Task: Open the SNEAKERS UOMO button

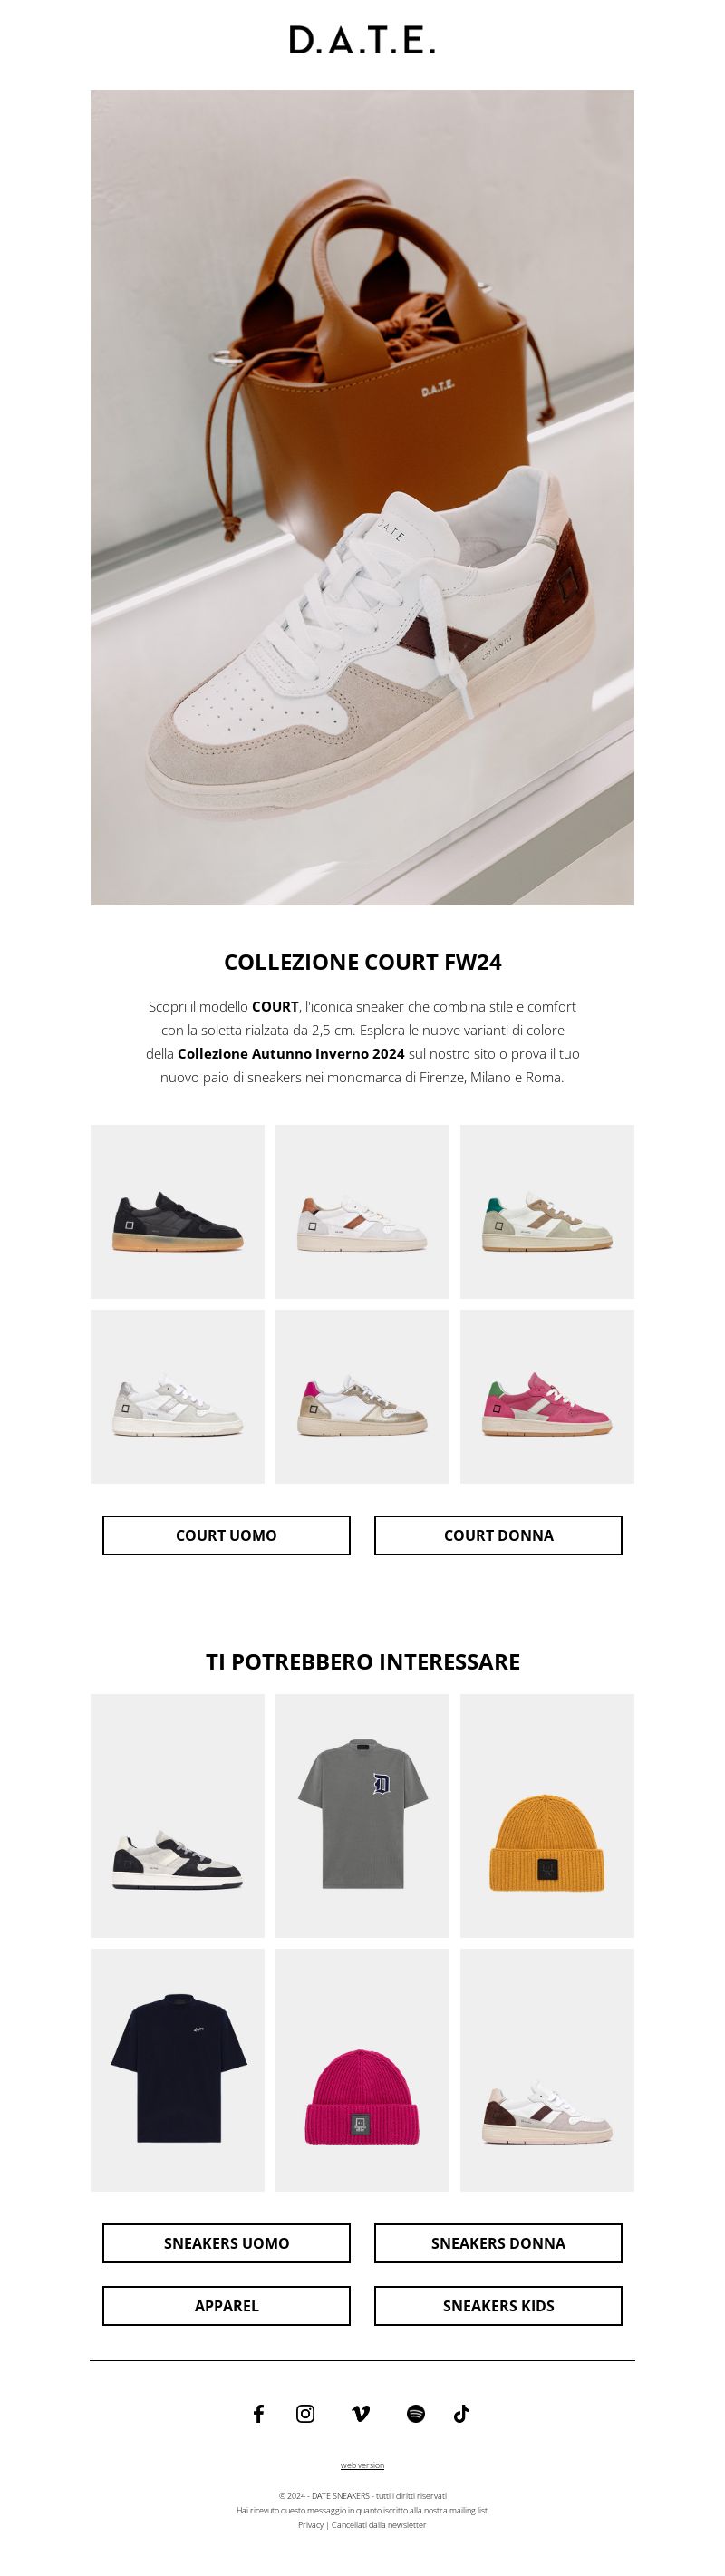Action: pyautogui.click(x=226, y=2243)
